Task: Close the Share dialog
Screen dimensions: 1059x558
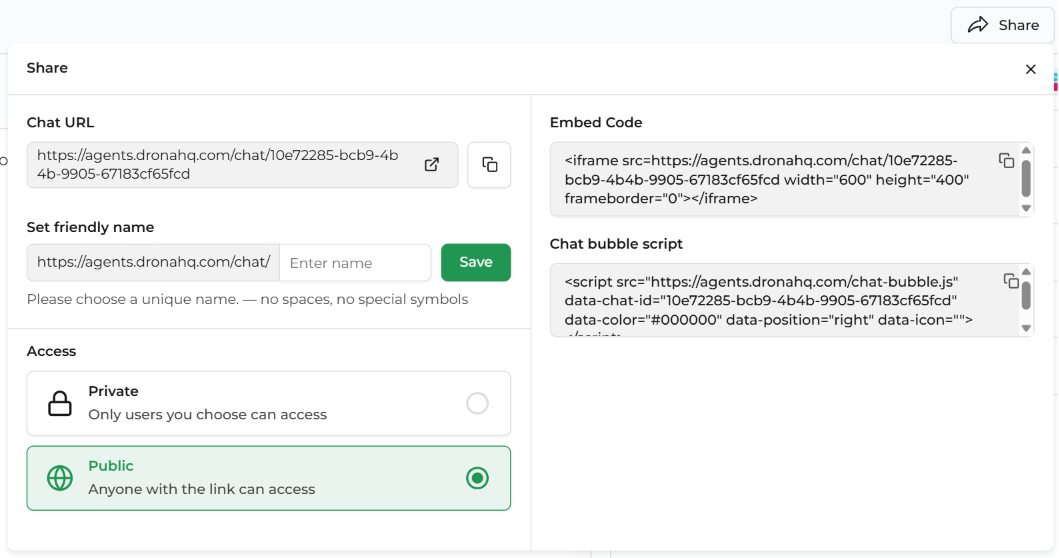Action: click(1030, 69)
